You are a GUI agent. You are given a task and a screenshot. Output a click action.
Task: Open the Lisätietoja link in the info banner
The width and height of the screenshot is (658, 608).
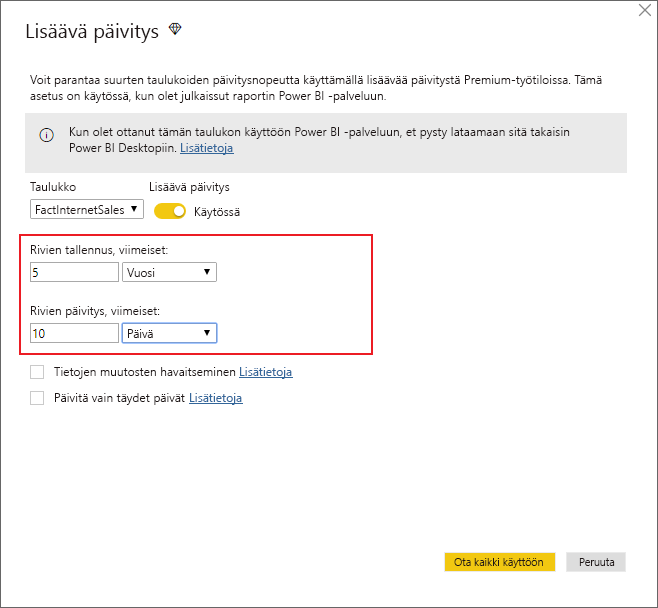(206, 148)
